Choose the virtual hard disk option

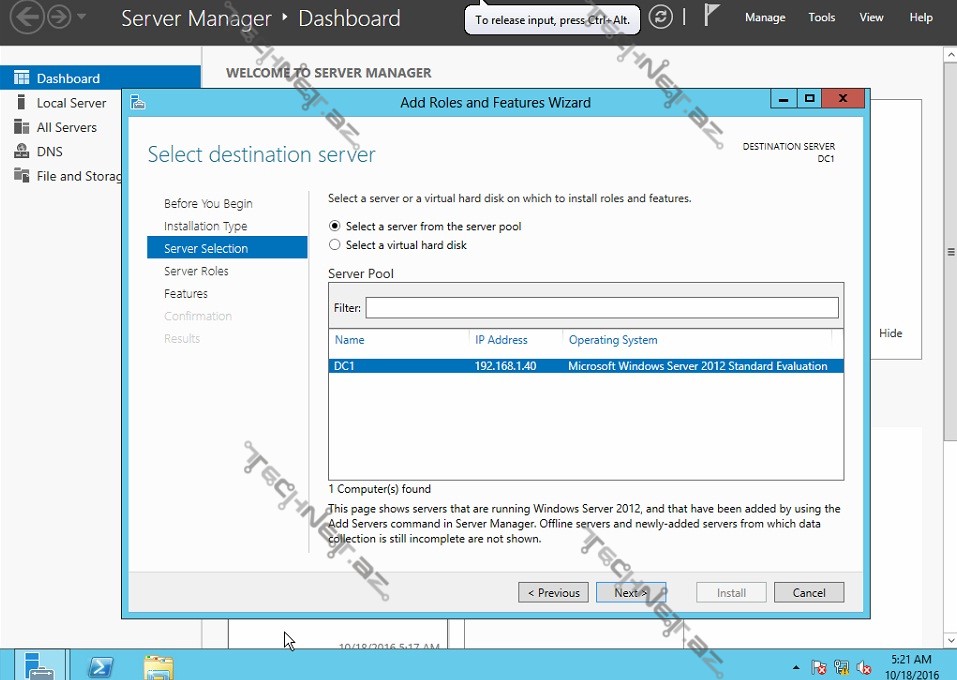[x=335, y=245]
